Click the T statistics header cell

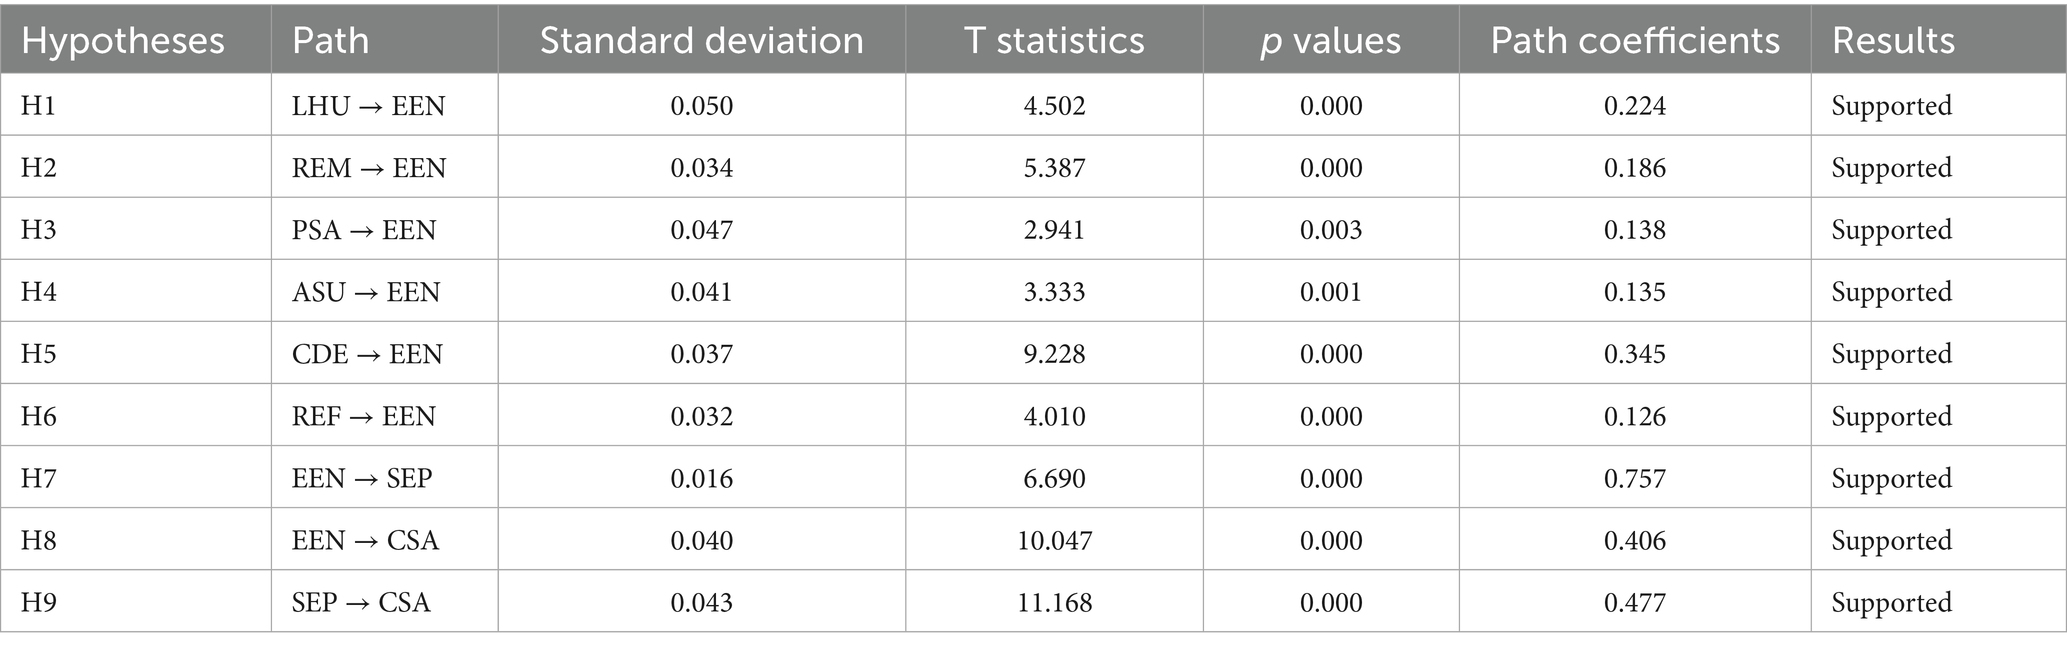point(1054,41)
